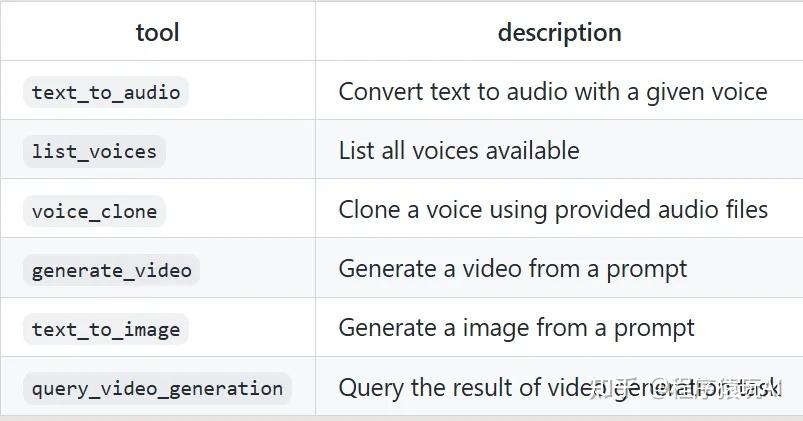Image resolution: width=803 pixels, height=421 pixels.
Task: Click the word 'Clone' in description column
Action: [368, 210]
